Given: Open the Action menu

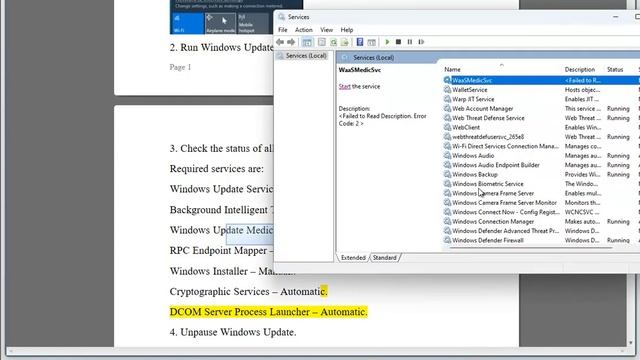Looking at the screenshot, I should (304, 30).
